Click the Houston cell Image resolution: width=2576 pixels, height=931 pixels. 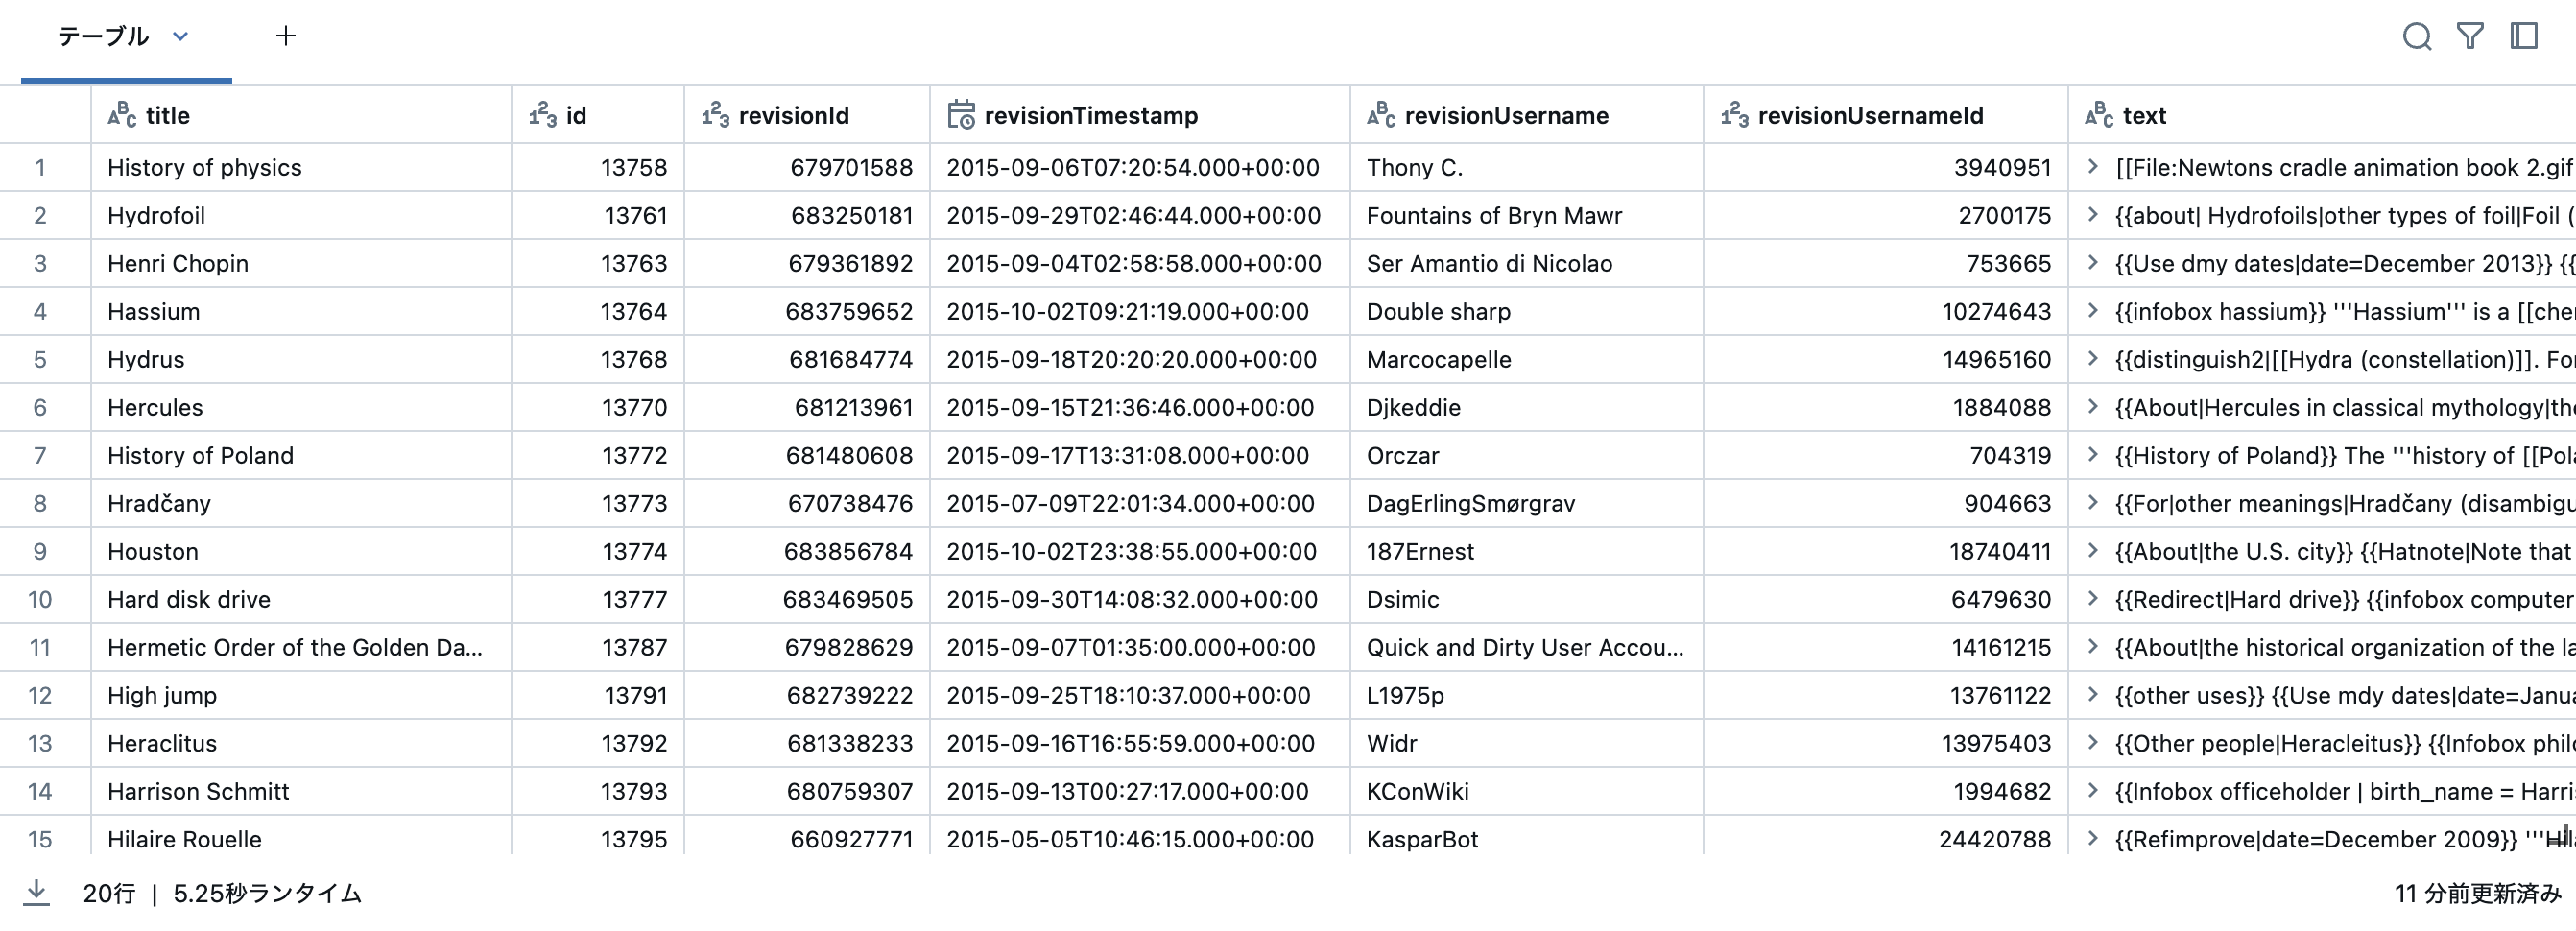pyautogui.click(x=153, y=551)
